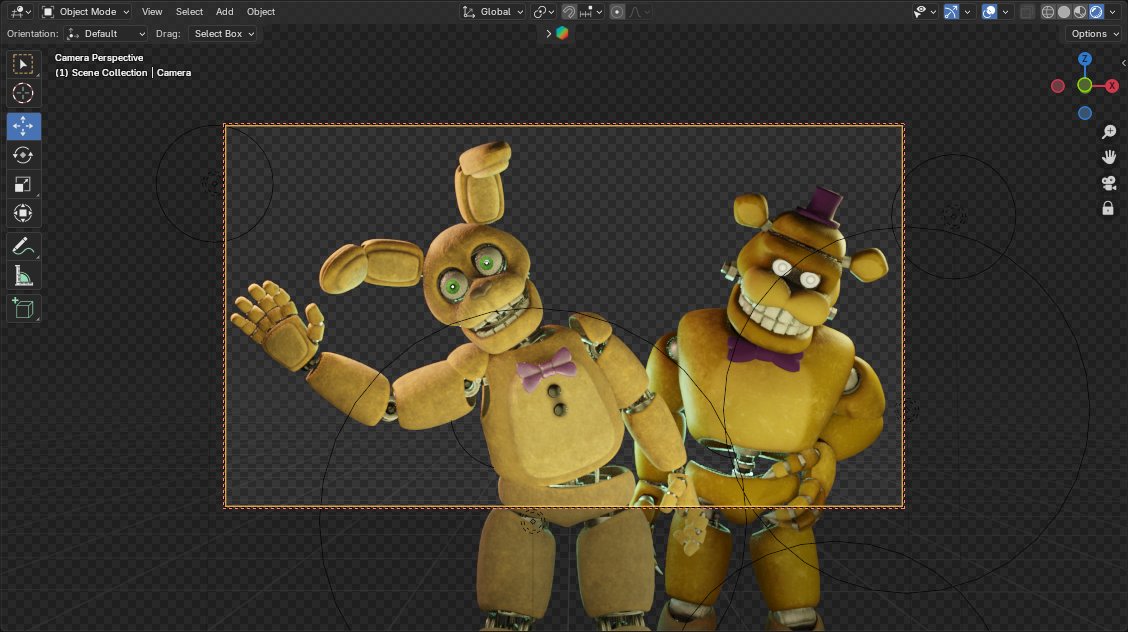Open the editor type dropdown
Viewport: 1128px width, 632px height.
coord(20,12)
